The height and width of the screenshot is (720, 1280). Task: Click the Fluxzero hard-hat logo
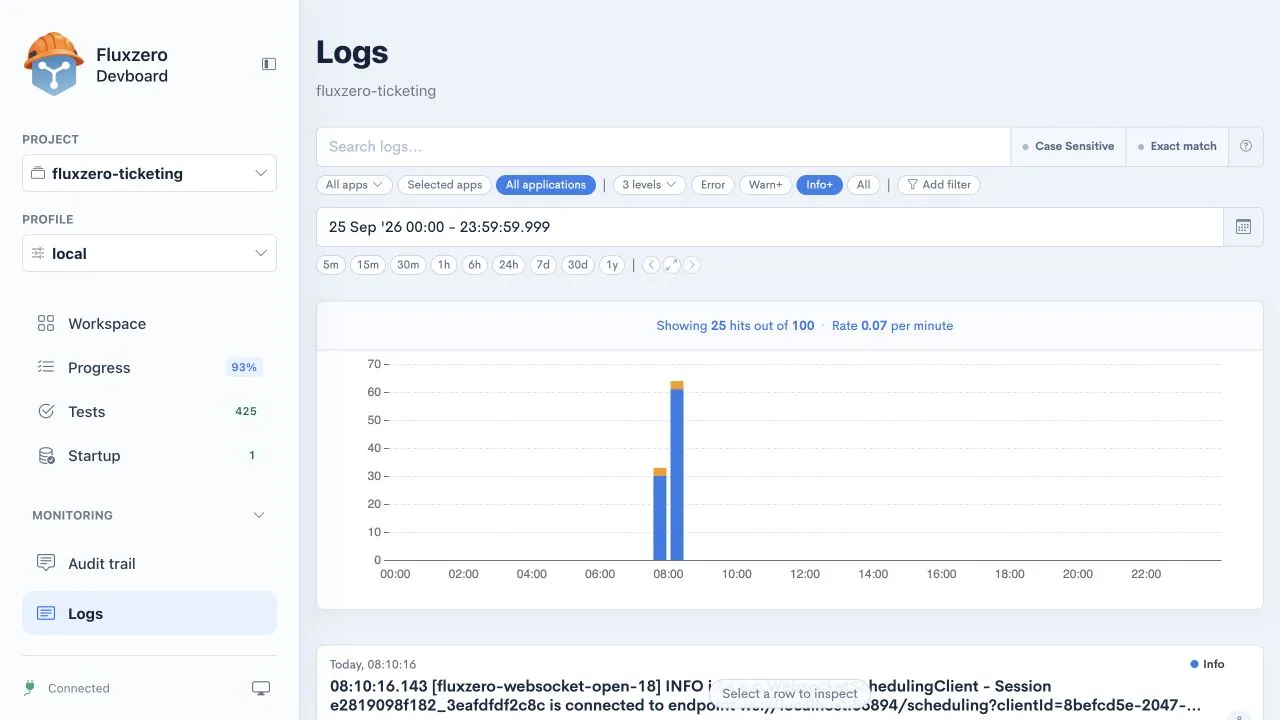53,64
